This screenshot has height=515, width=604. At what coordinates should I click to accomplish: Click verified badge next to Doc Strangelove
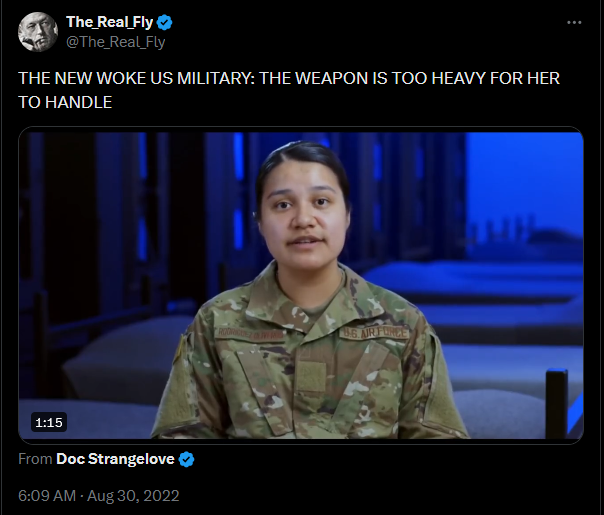(x=187, y=459)
